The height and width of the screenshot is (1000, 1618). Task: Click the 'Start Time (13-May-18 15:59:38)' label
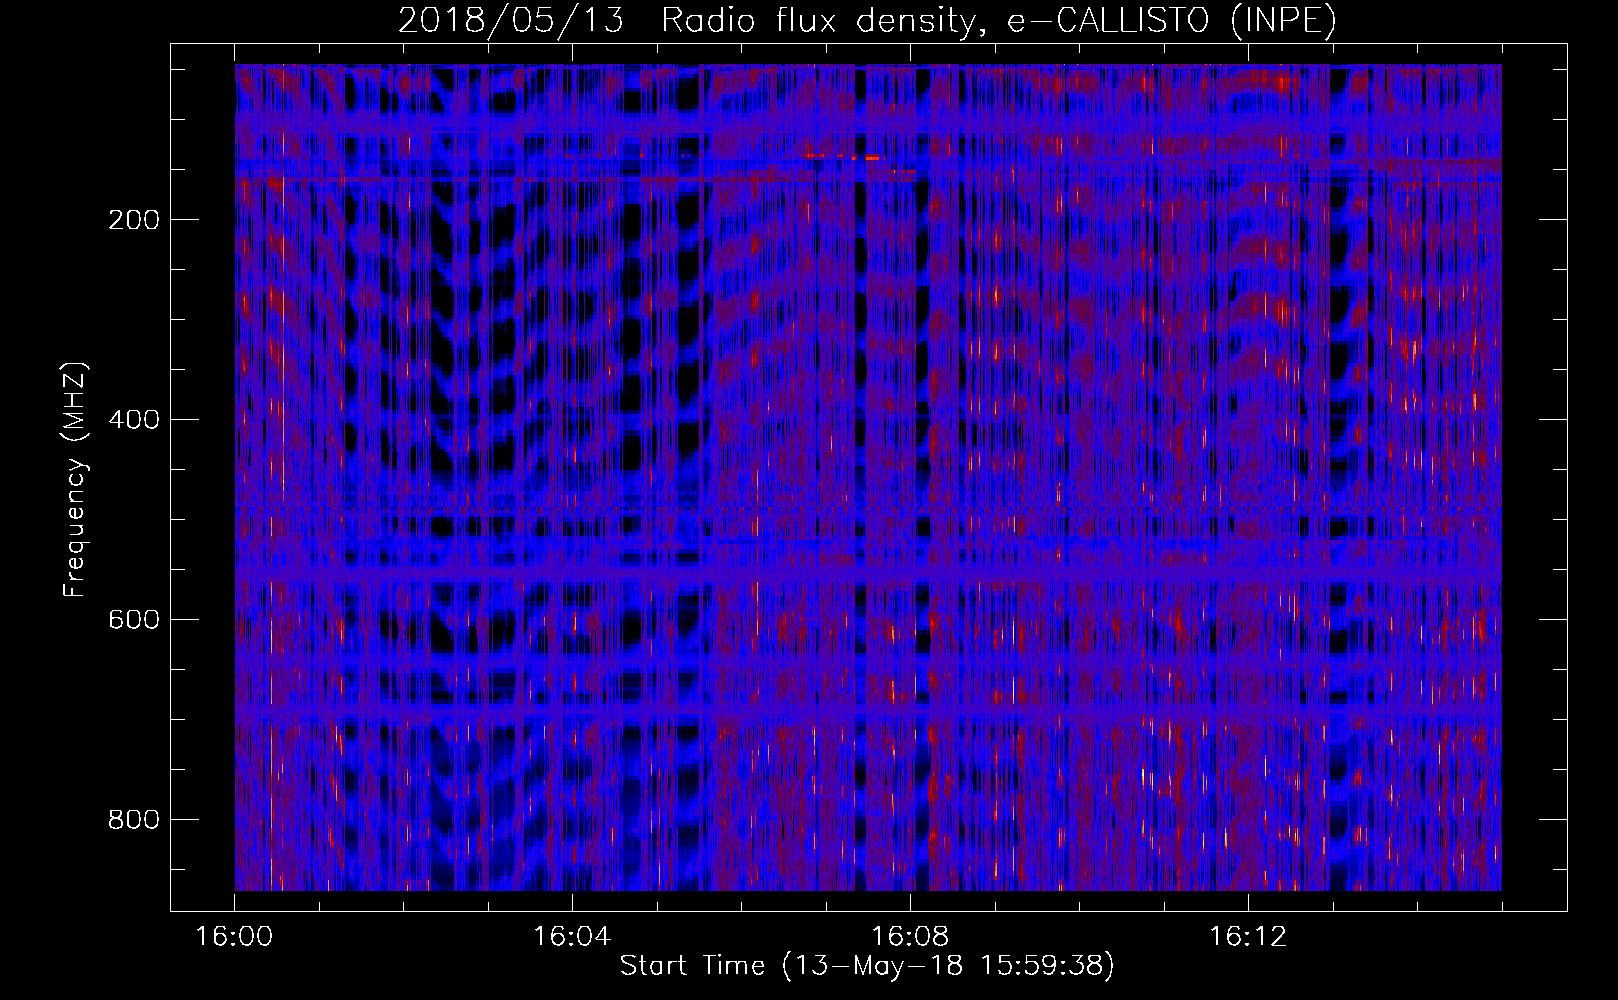point(867,965)
